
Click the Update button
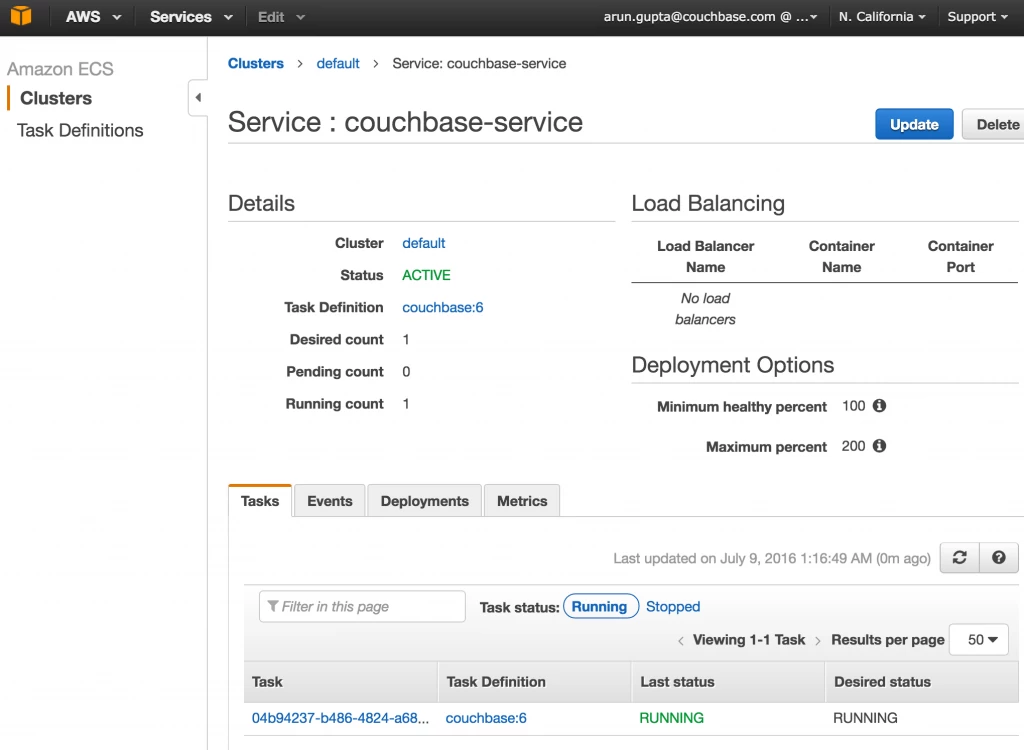pos(914,124)
